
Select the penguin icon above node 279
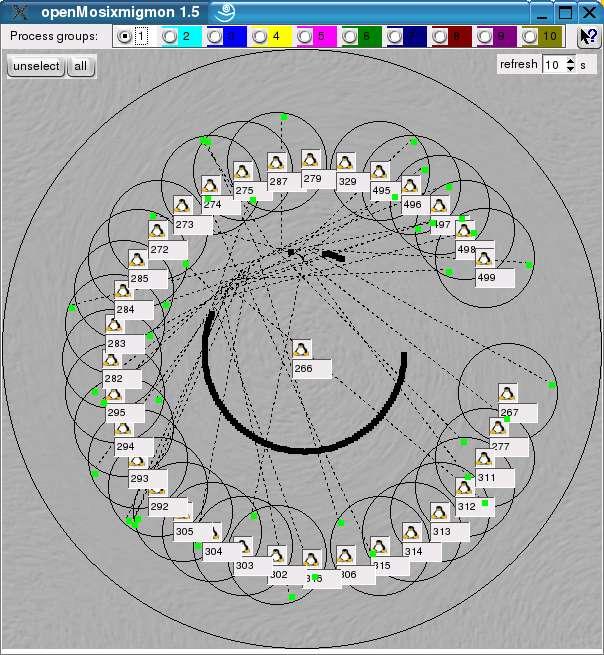coord(310,160)
